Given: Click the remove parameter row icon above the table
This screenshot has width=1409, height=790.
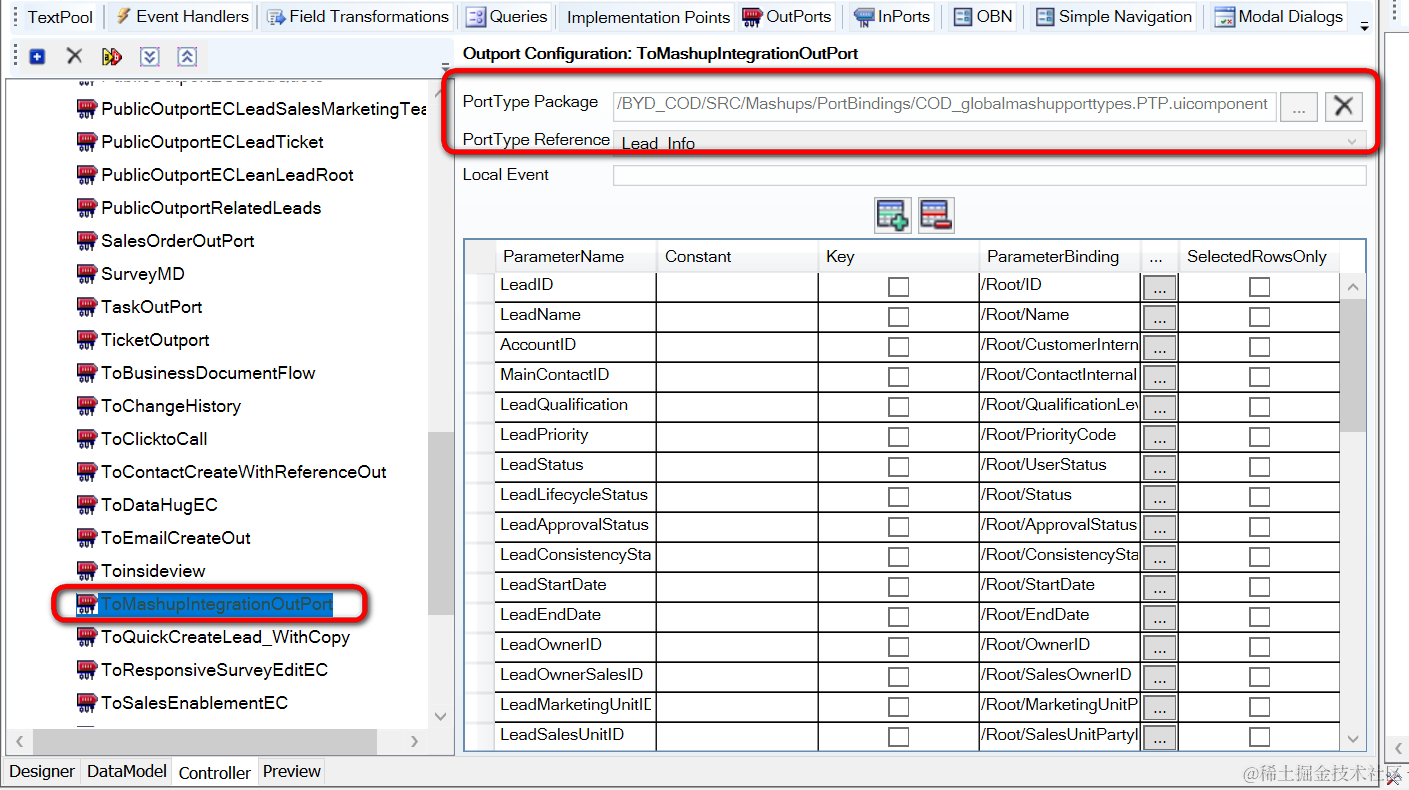Looking at the screenshot, I should click(936, 215).
